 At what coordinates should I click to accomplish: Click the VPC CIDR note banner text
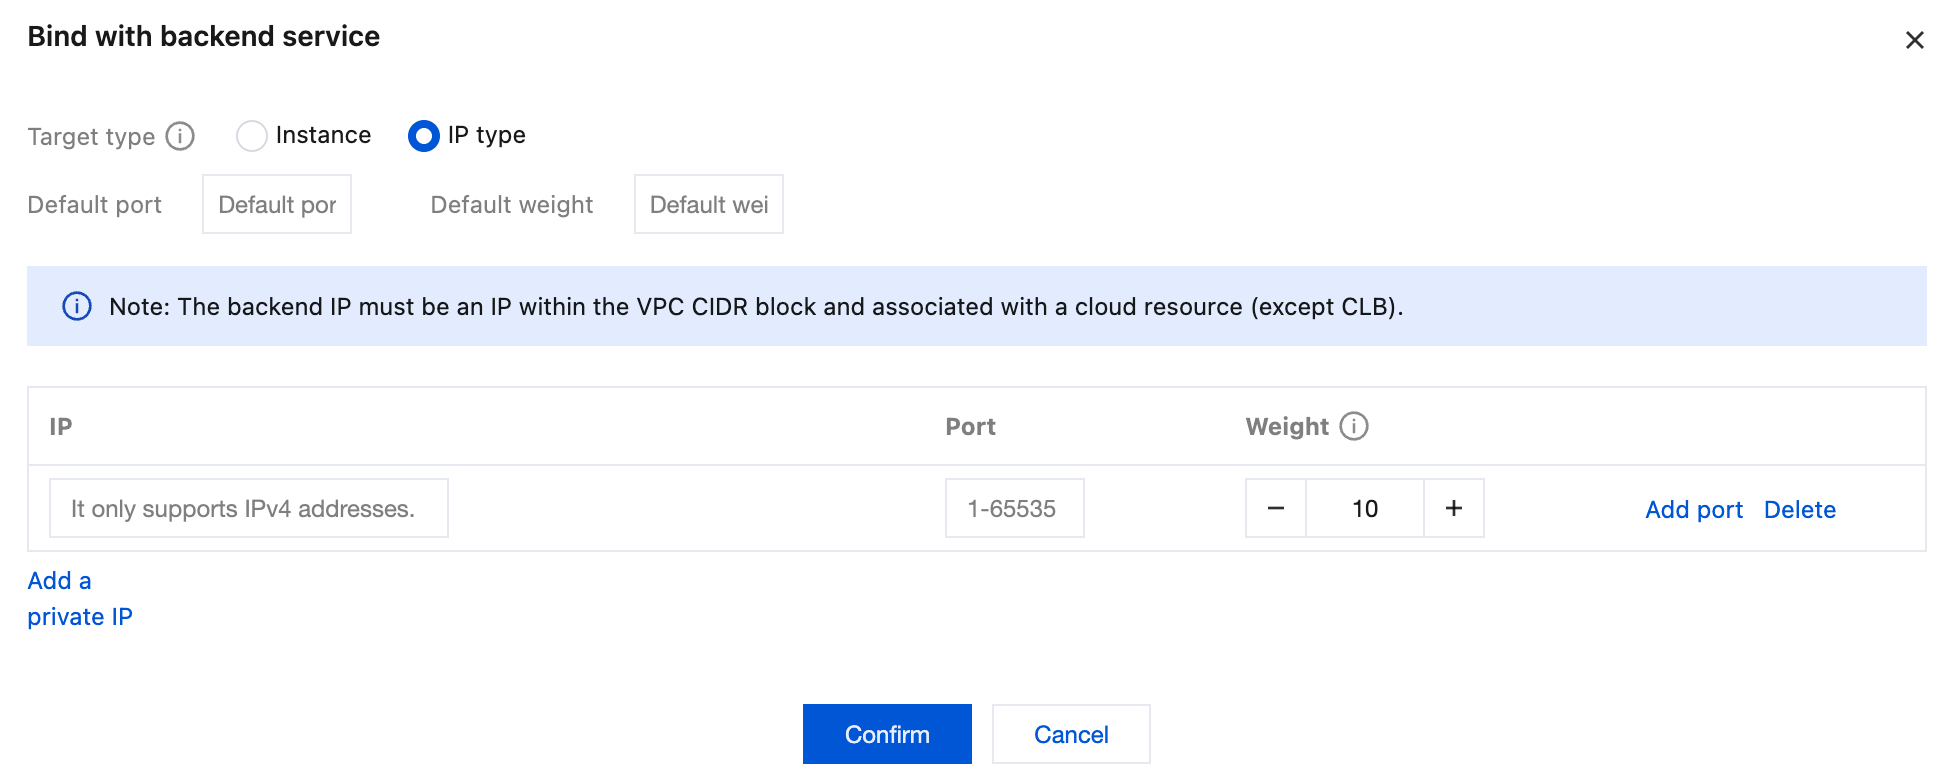click(x=756, y=307)
